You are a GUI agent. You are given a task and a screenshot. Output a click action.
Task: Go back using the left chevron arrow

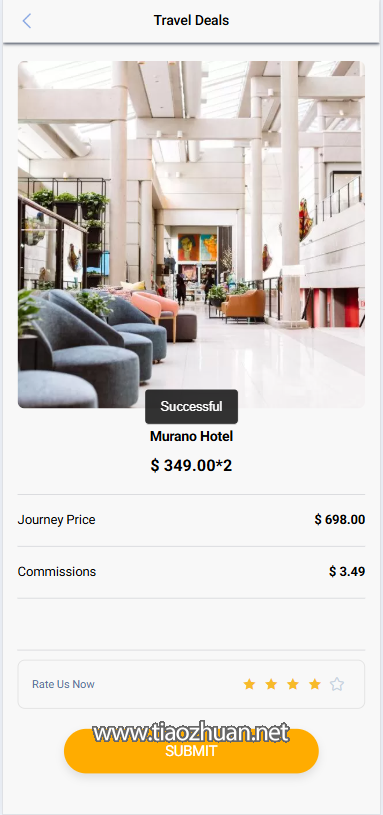(x=27, y=21)
